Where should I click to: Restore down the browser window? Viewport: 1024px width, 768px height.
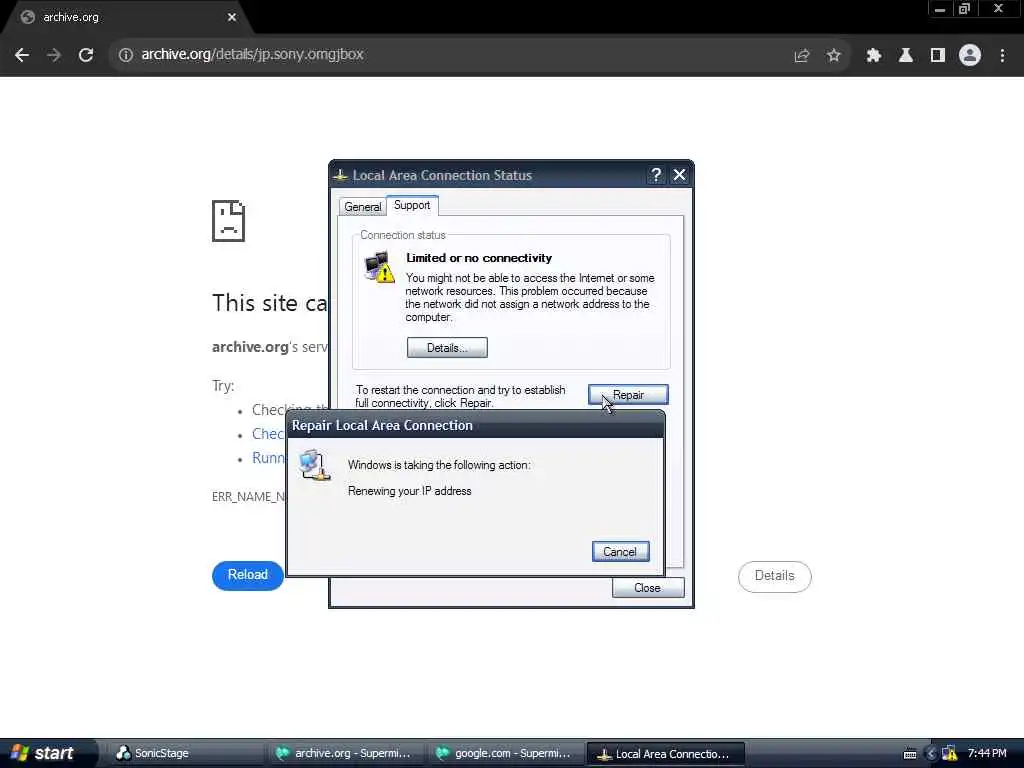pyautogui.click(x=965, y=9)
